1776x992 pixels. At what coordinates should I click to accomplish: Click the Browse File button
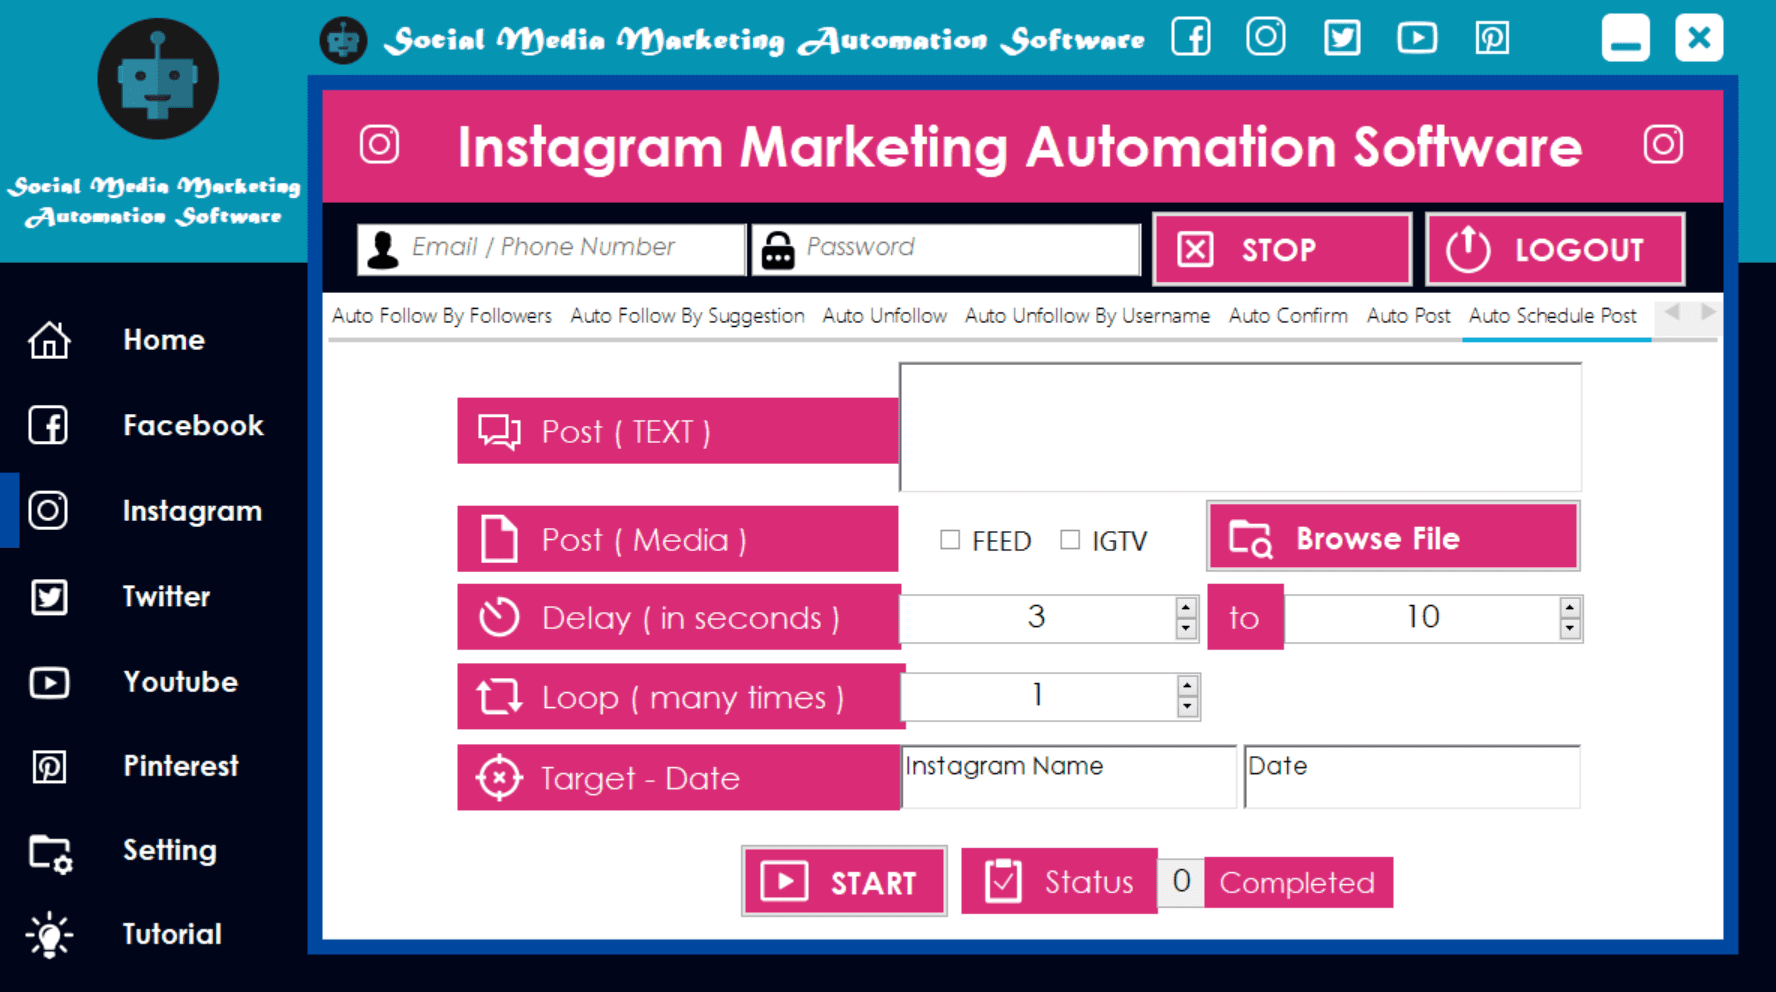coord(1393,537)
